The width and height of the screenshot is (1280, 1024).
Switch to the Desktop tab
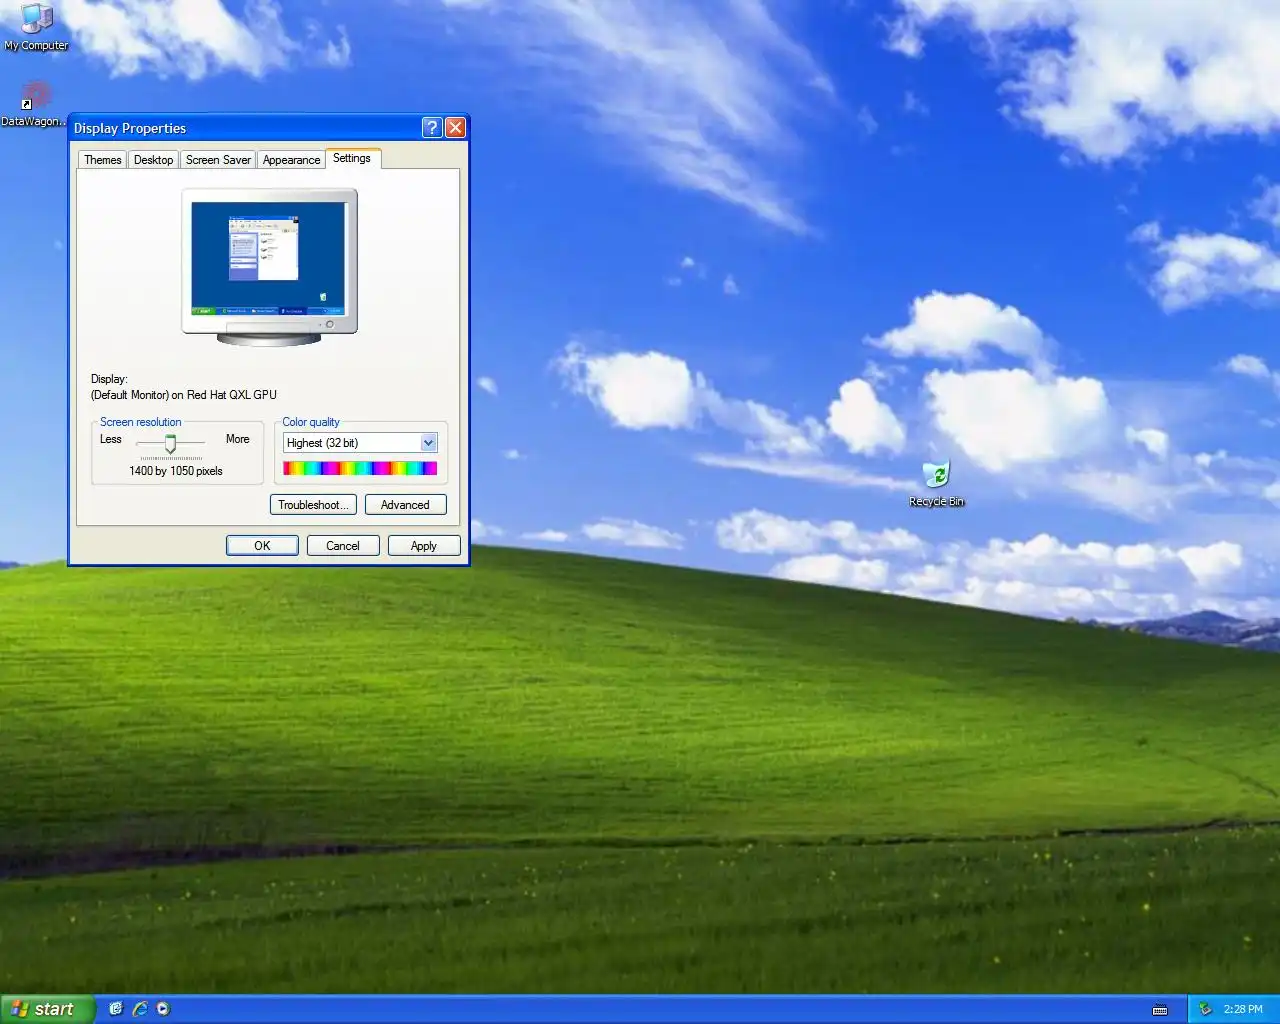(x=153, y=160)
